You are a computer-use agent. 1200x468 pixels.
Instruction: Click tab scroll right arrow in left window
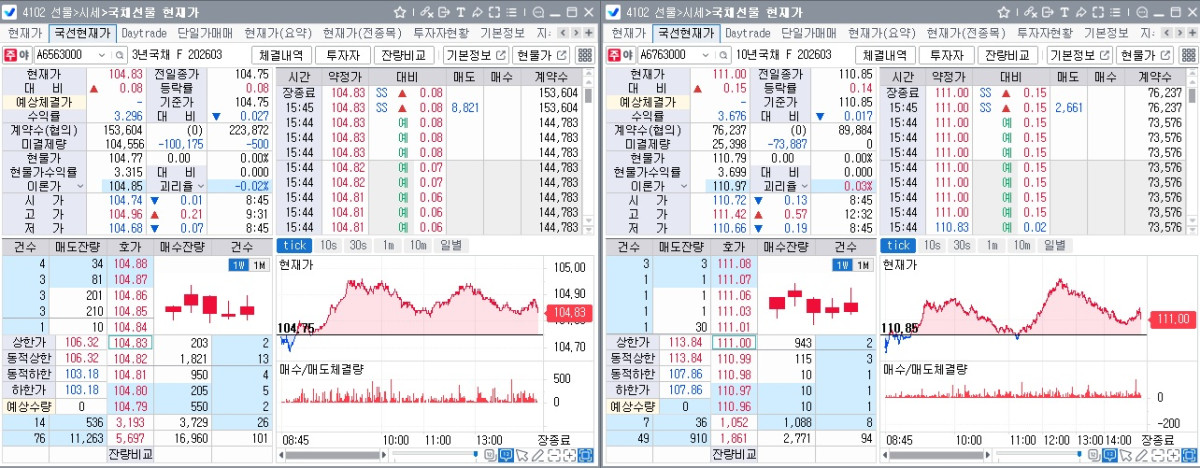pos(575,33)
